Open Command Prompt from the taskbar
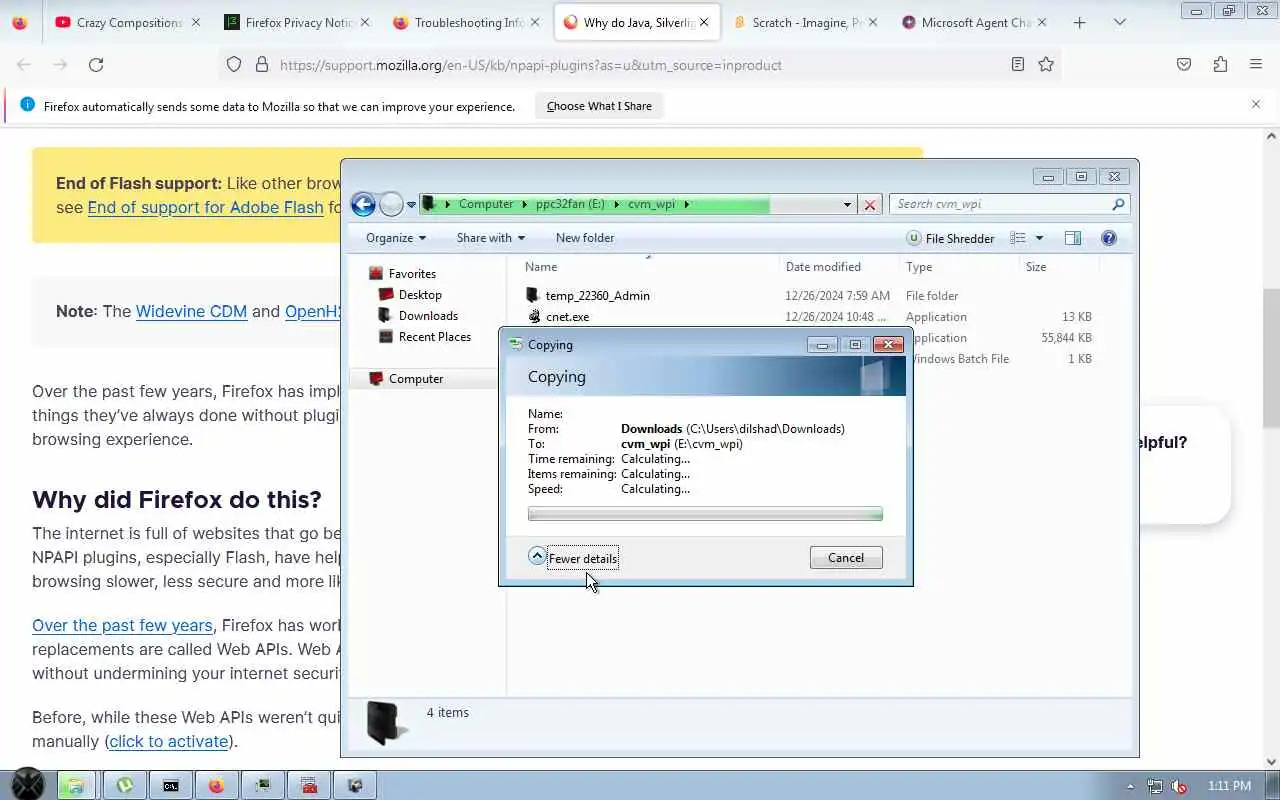 pyautogui.click(x=171, y=785)
